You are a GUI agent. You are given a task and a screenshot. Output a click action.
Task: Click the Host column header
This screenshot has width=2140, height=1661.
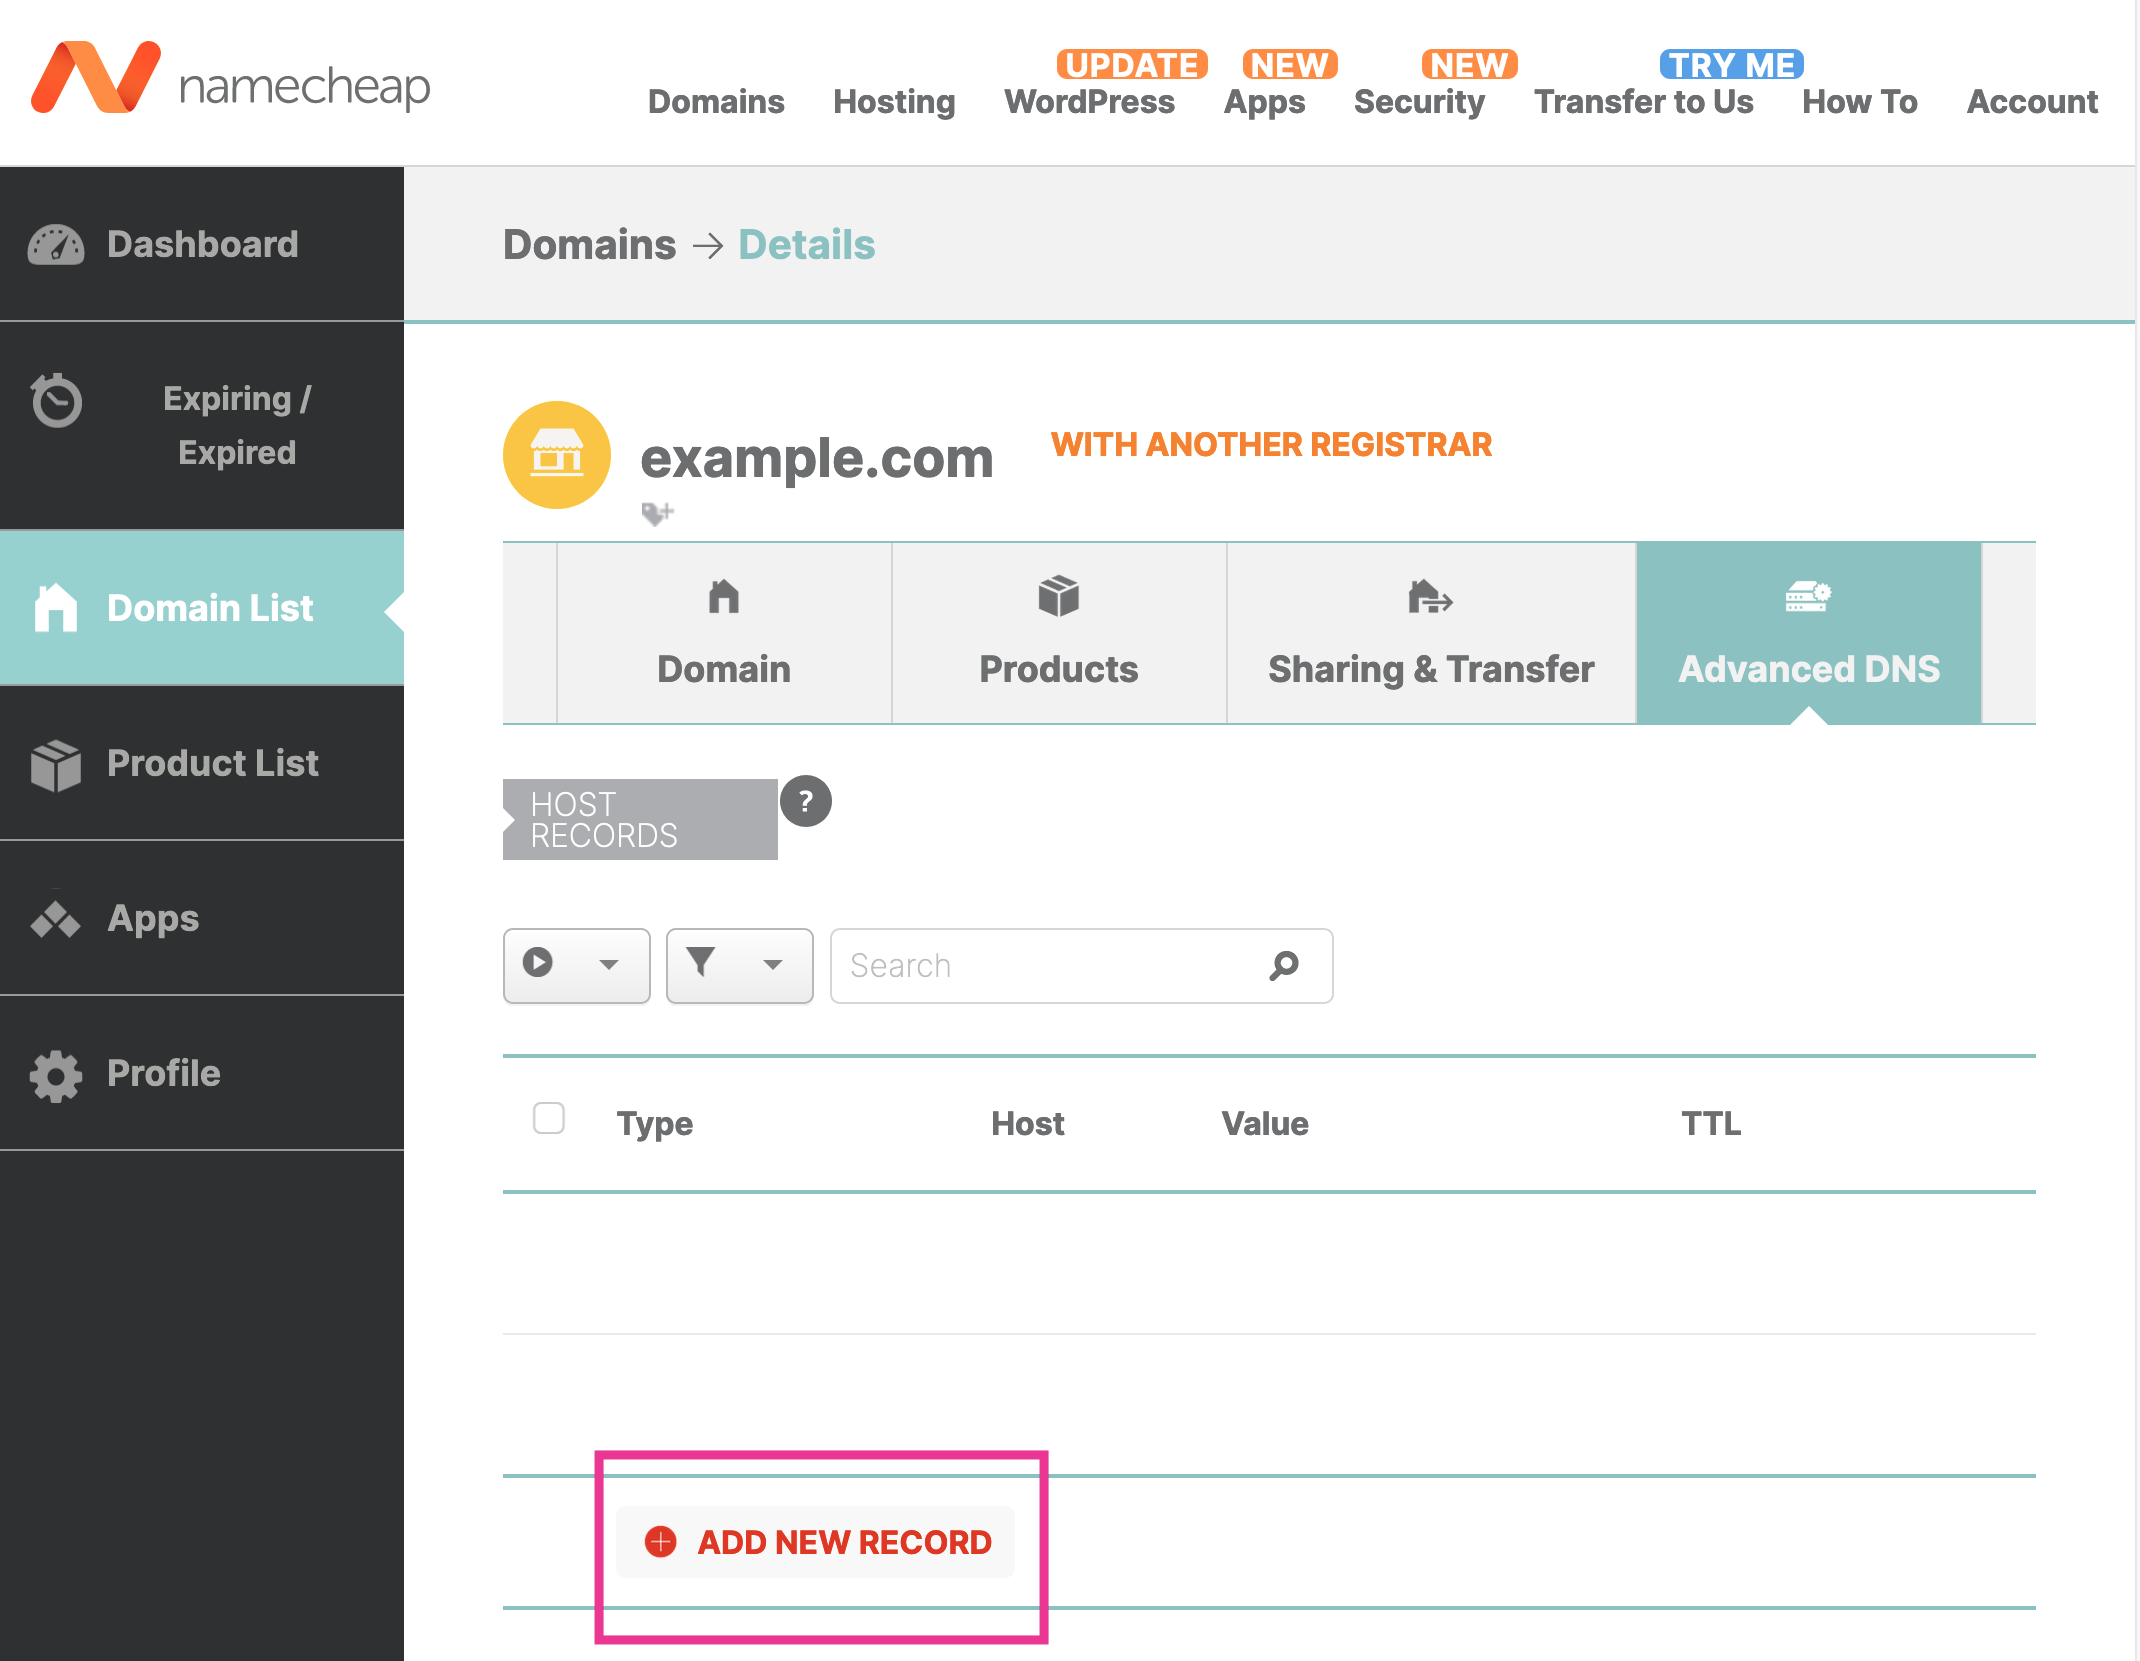pyautogui.click(x=1028, y=1123)
